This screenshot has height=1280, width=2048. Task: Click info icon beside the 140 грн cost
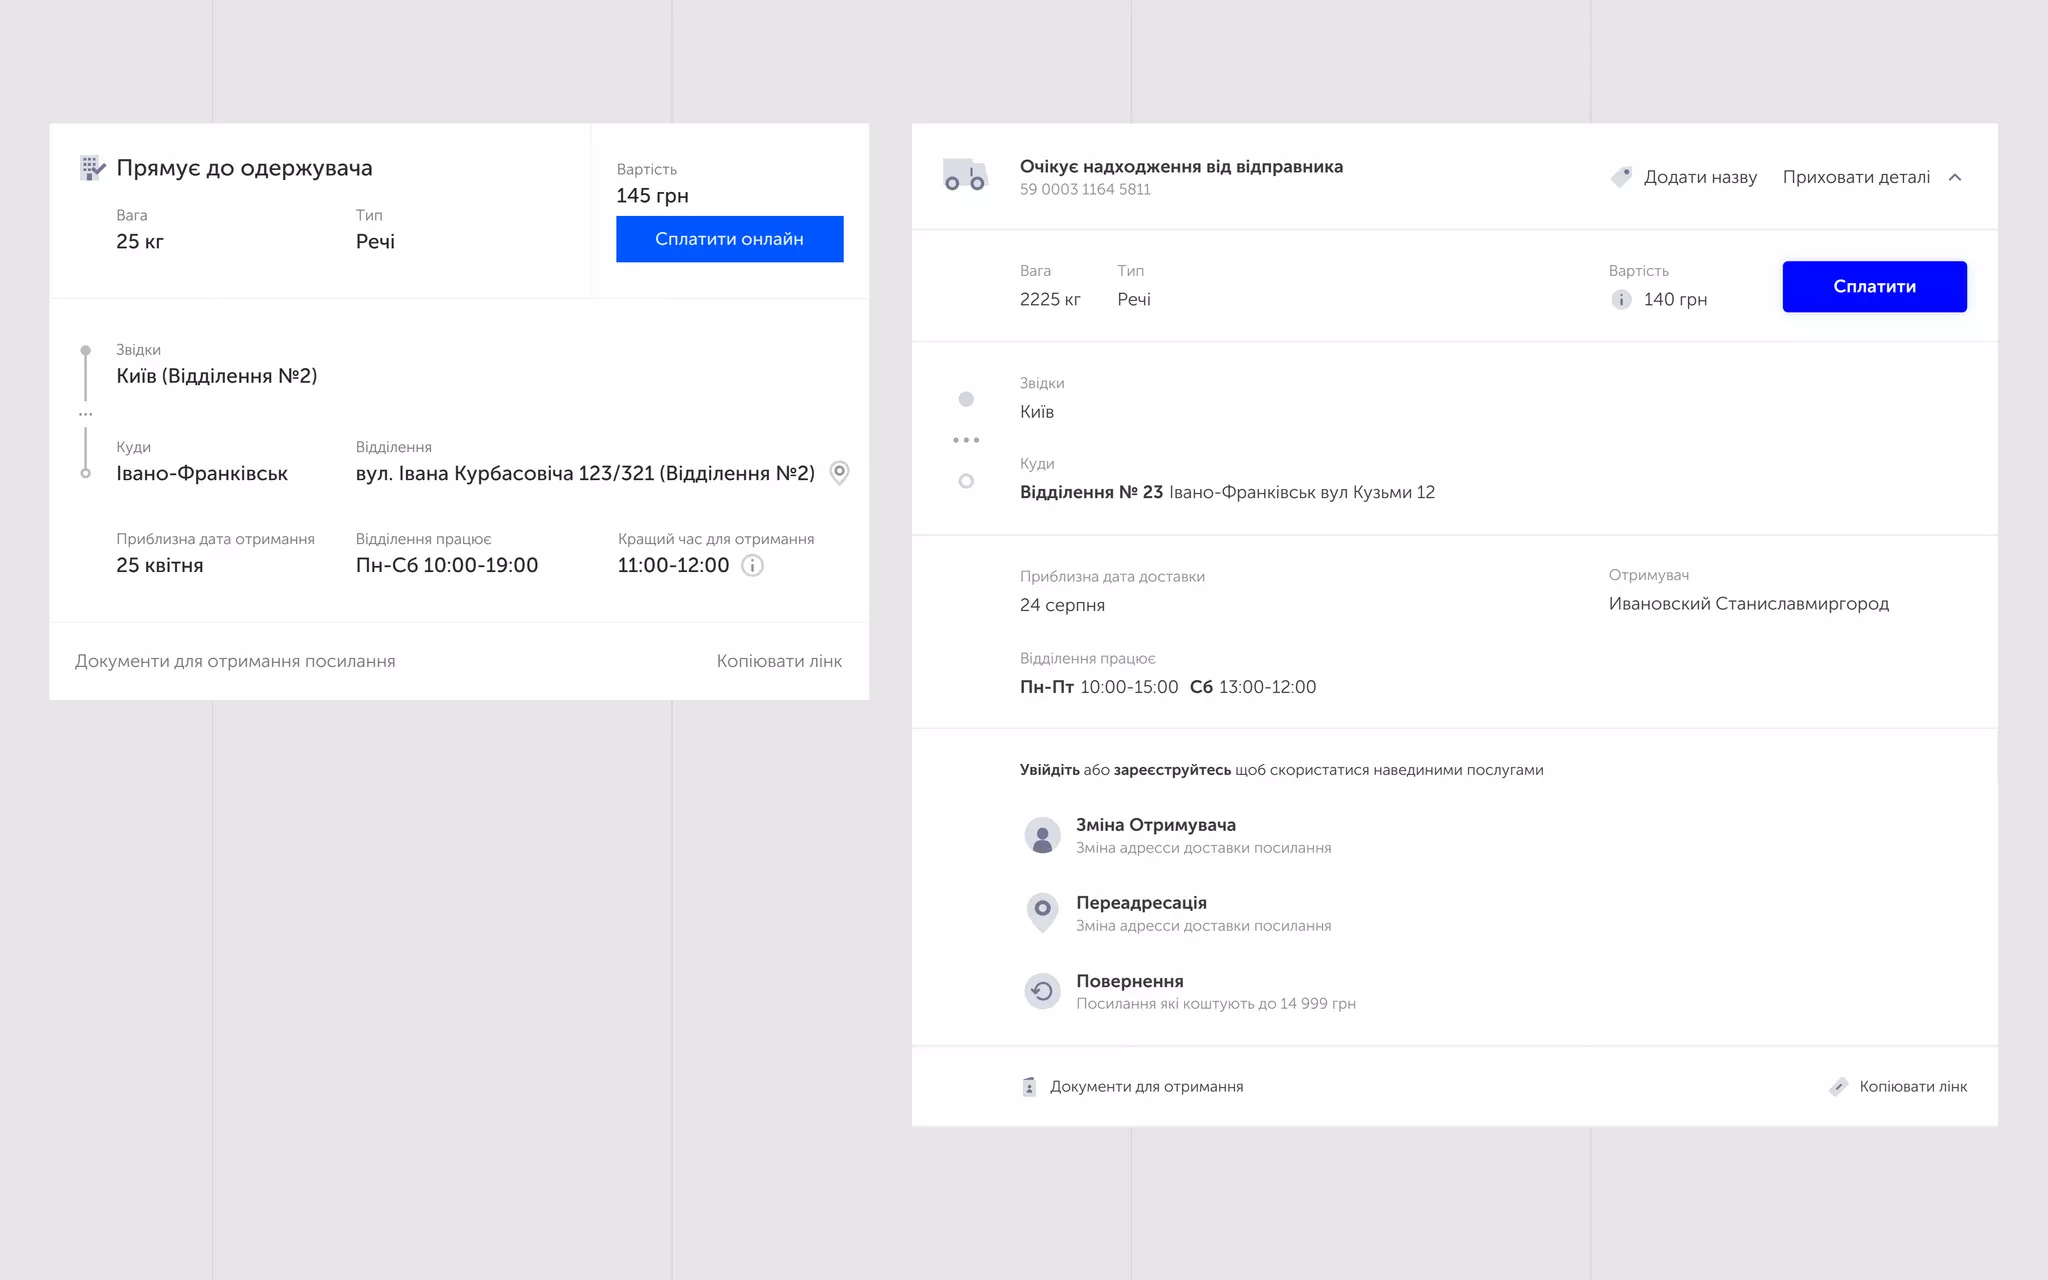click(1621, 300)
